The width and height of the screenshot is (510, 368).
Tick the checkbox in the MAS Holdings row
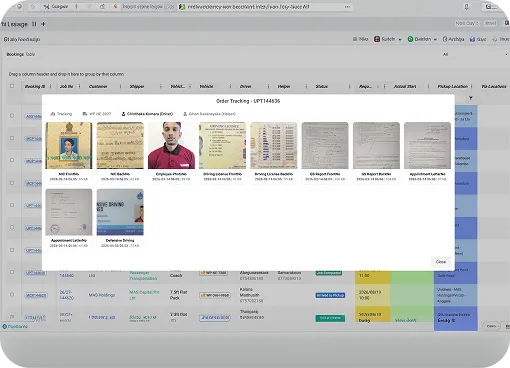pyautogui.click(x=12, y=295)
